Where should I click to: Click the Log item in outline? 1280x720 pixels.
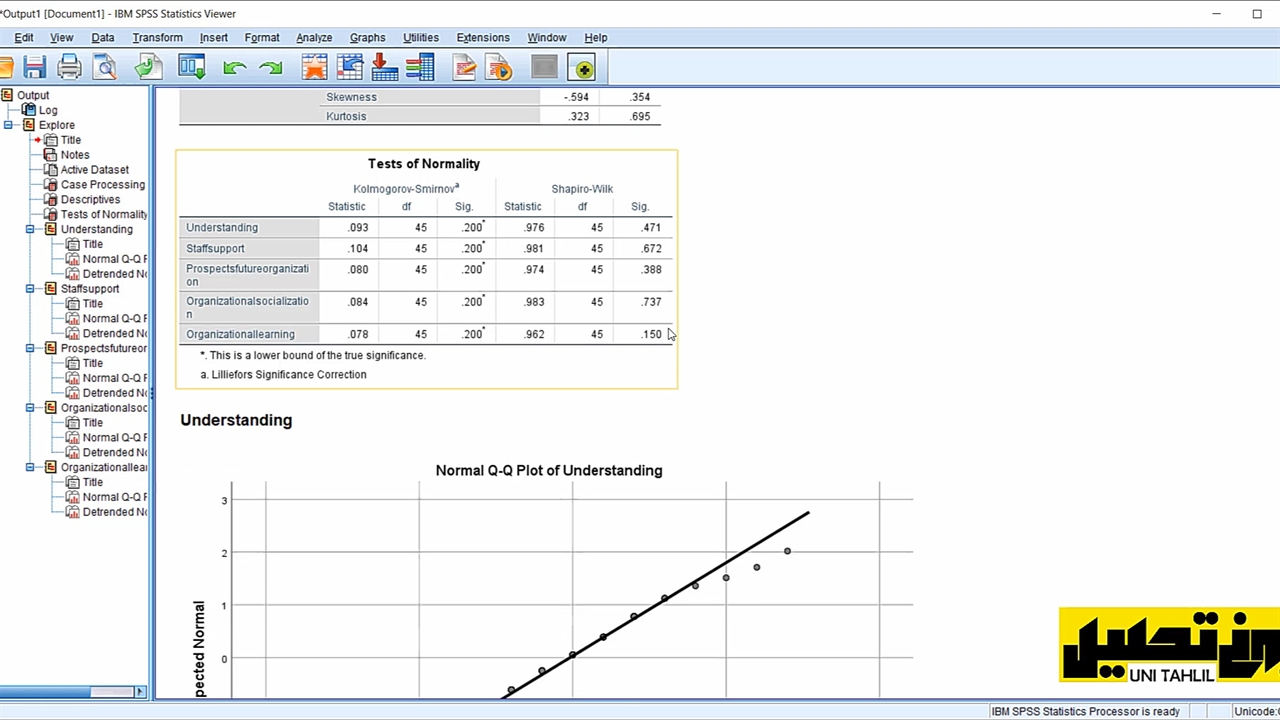tap(48, 110)
